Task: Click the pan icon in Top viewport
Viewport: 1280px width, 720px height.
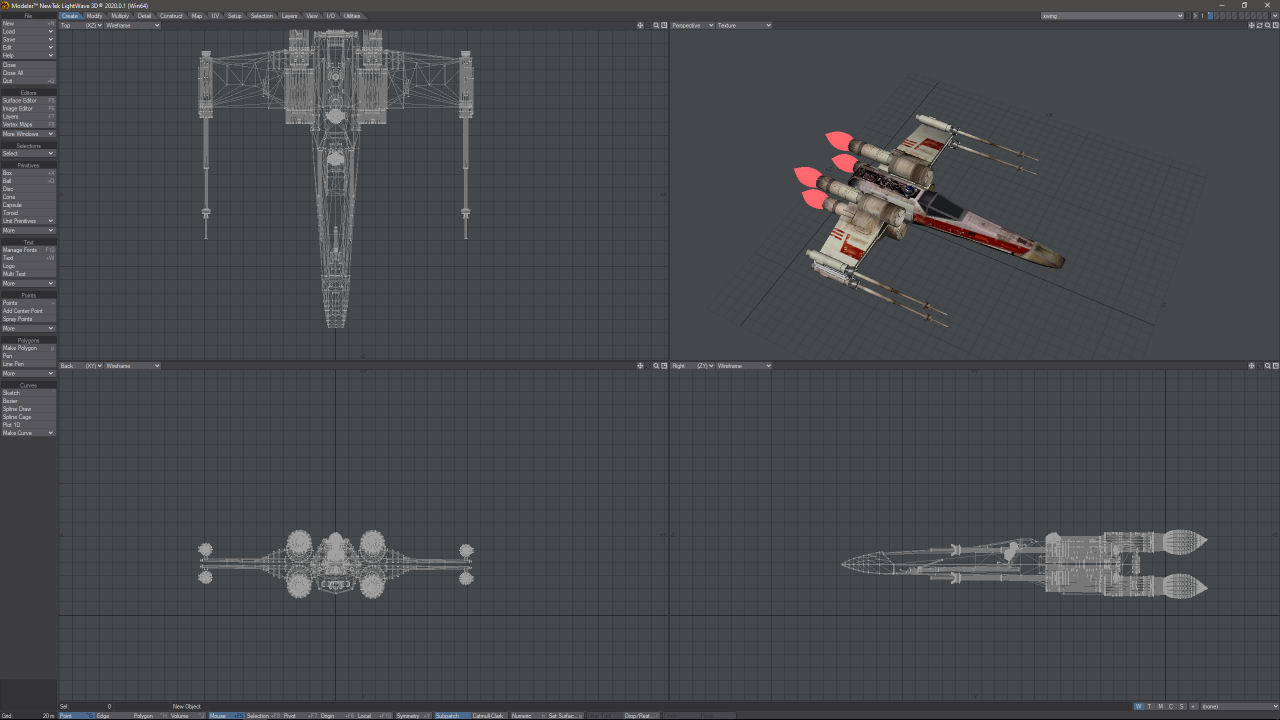Action: coord(640,25)
